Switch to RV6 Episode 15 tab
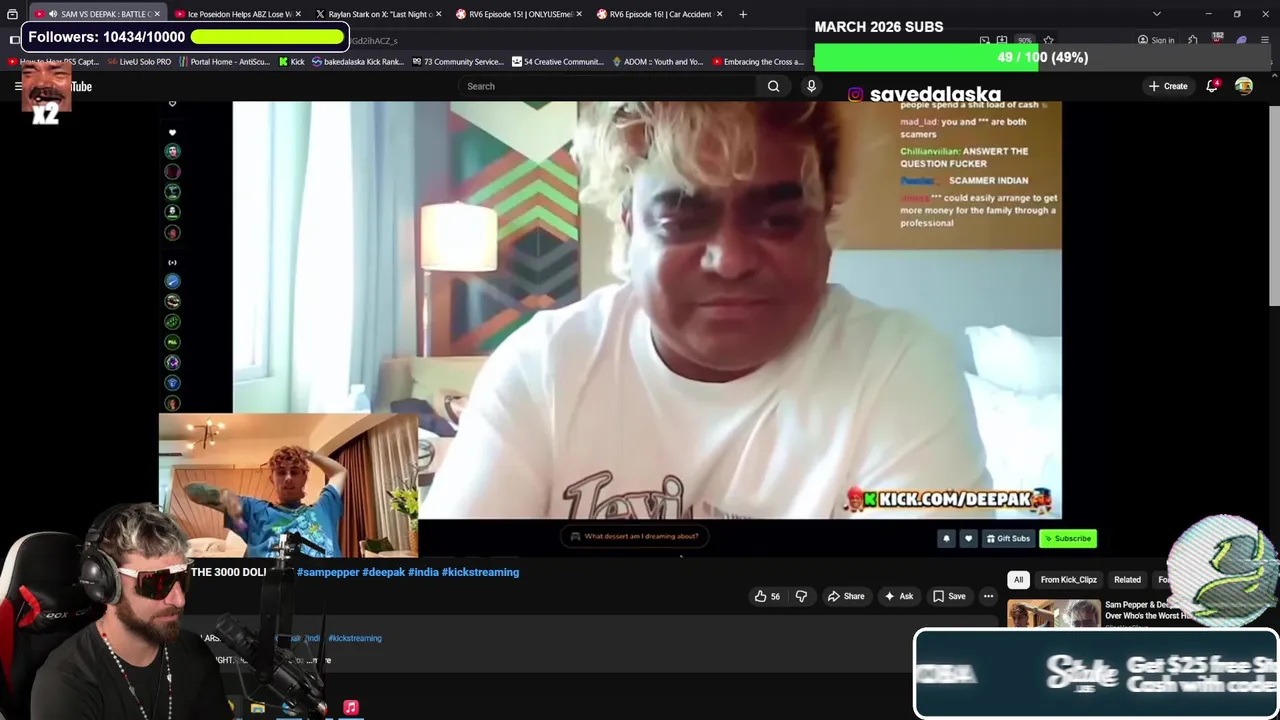The width and height of the screenshot is (1280, 720). pos(520,14)
